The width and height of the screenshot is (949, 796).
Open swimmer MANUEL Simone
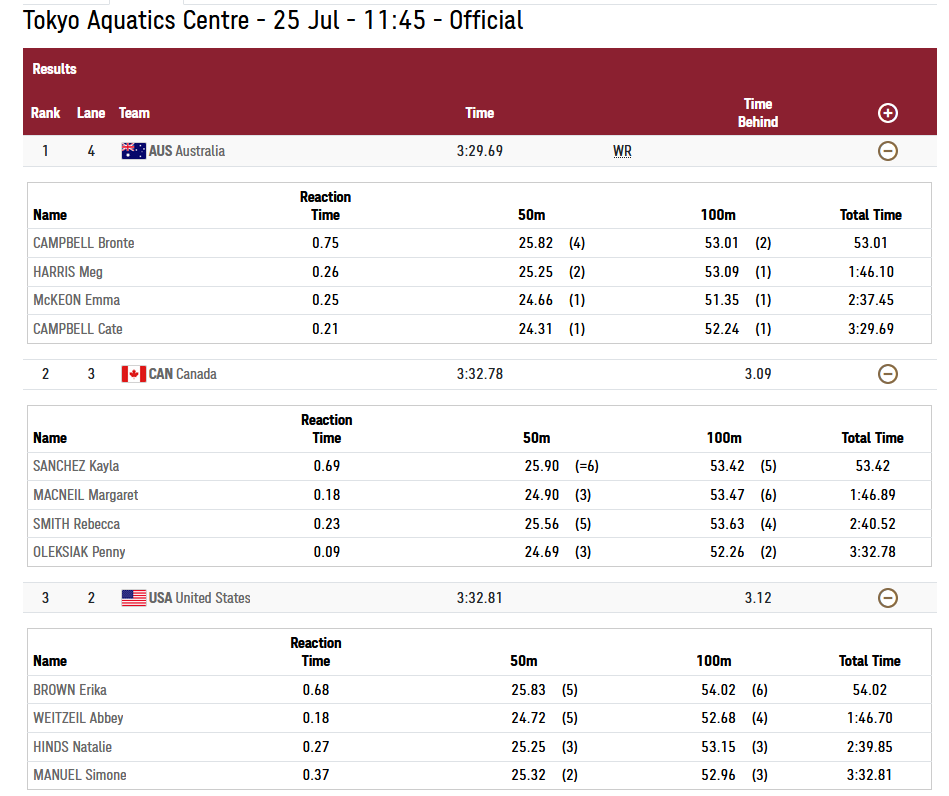click(80, 775)
